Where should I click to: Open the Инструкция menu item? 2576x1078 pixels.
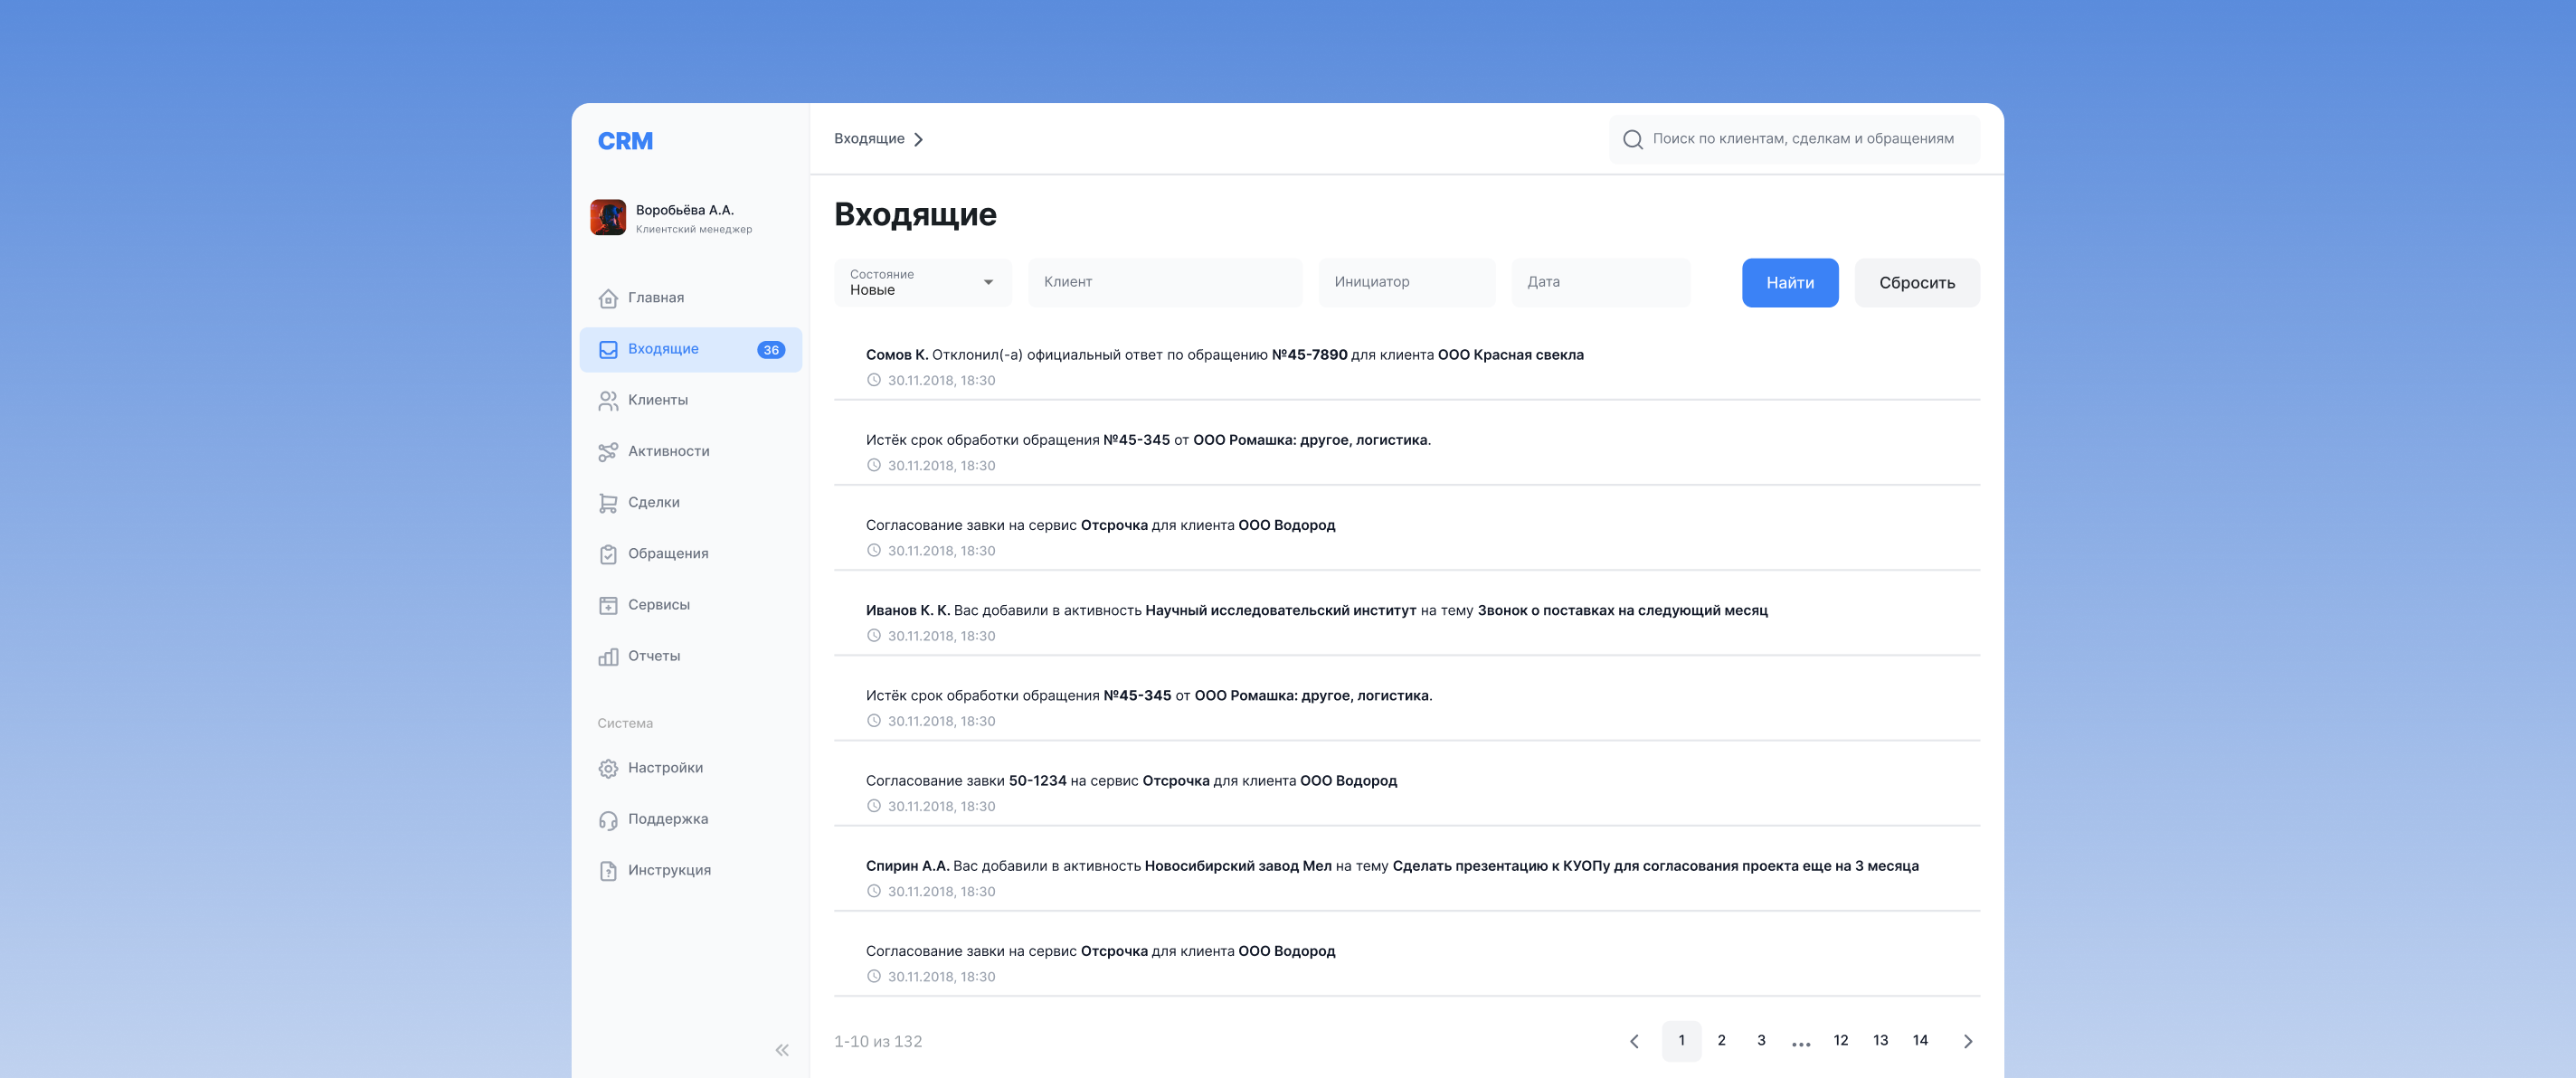tap(690, 870)
